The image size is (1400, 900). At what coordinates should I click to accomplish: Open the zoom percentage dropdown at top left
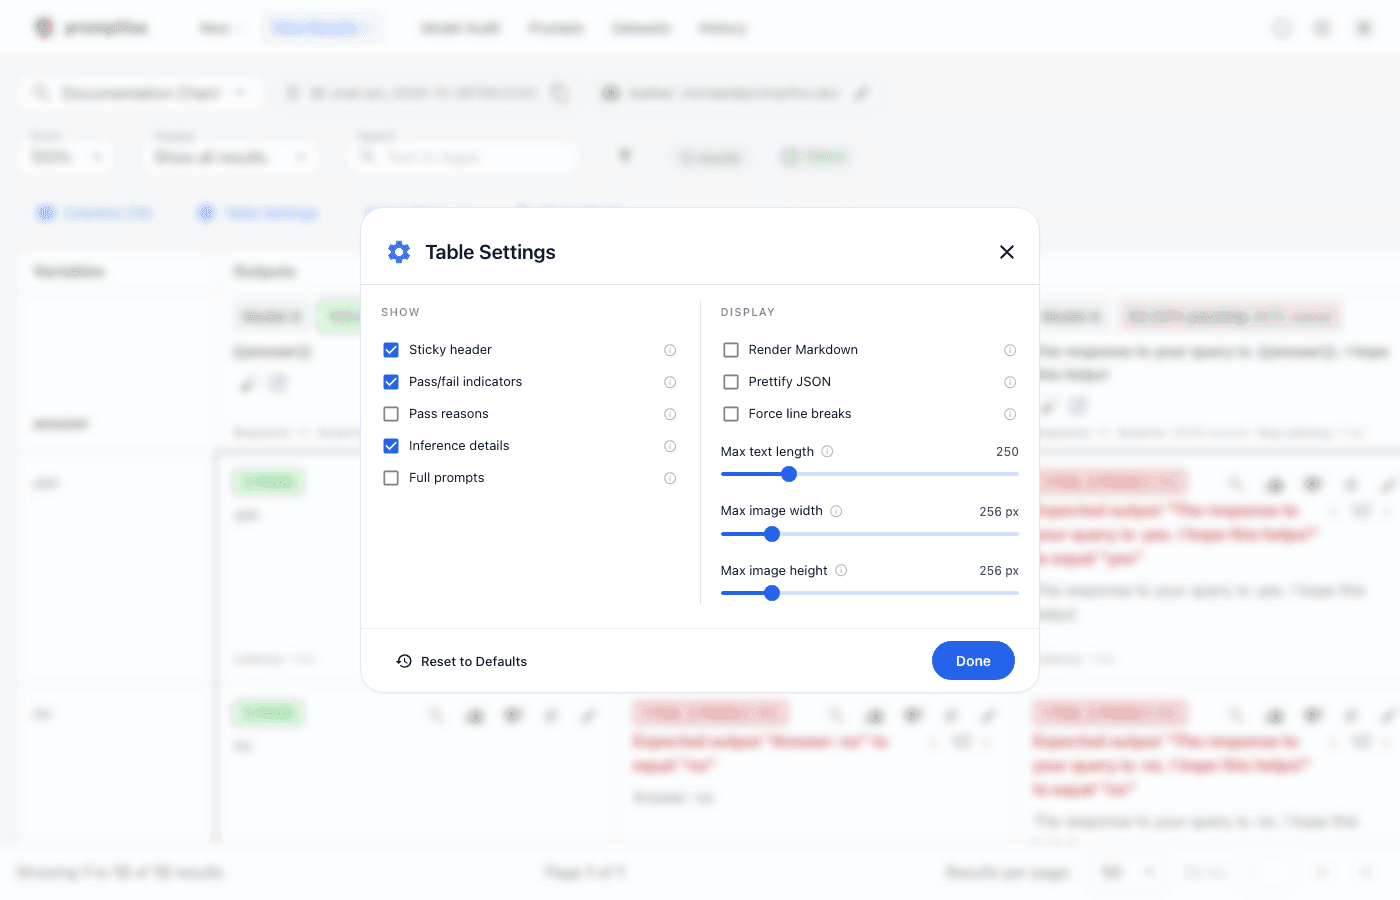[66, 156]
